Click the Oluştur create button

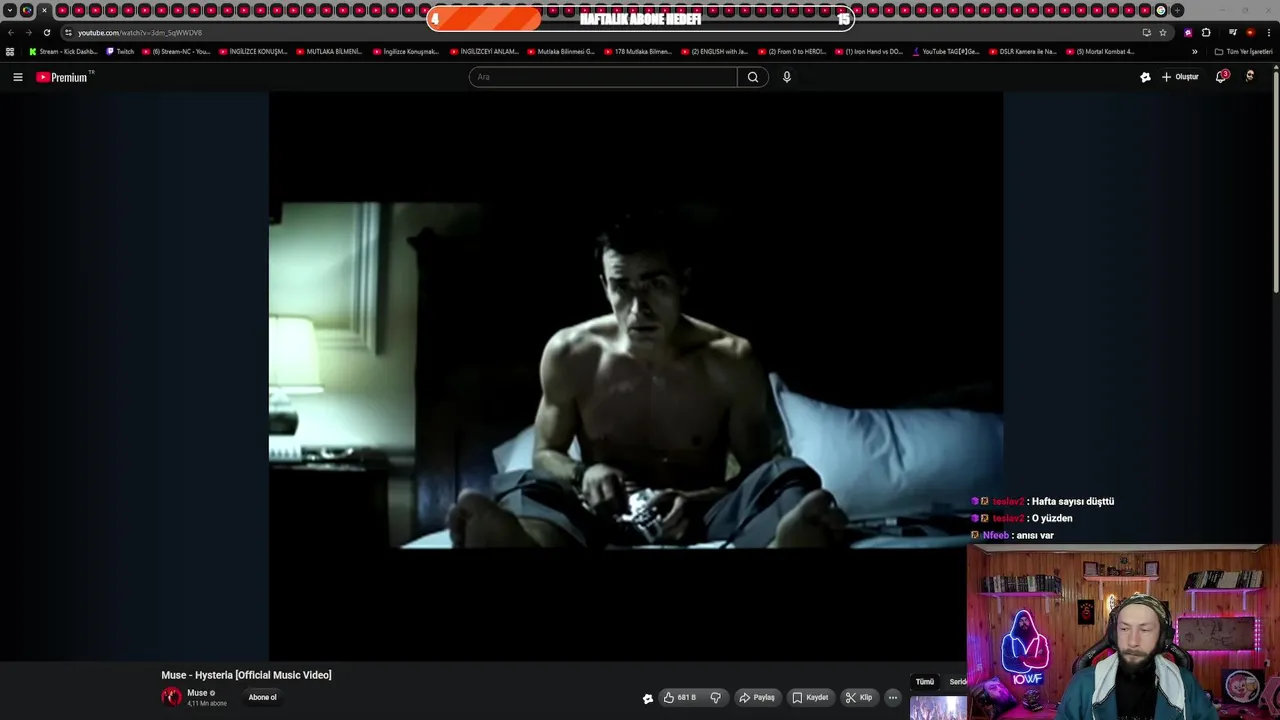click(1180, 77)
